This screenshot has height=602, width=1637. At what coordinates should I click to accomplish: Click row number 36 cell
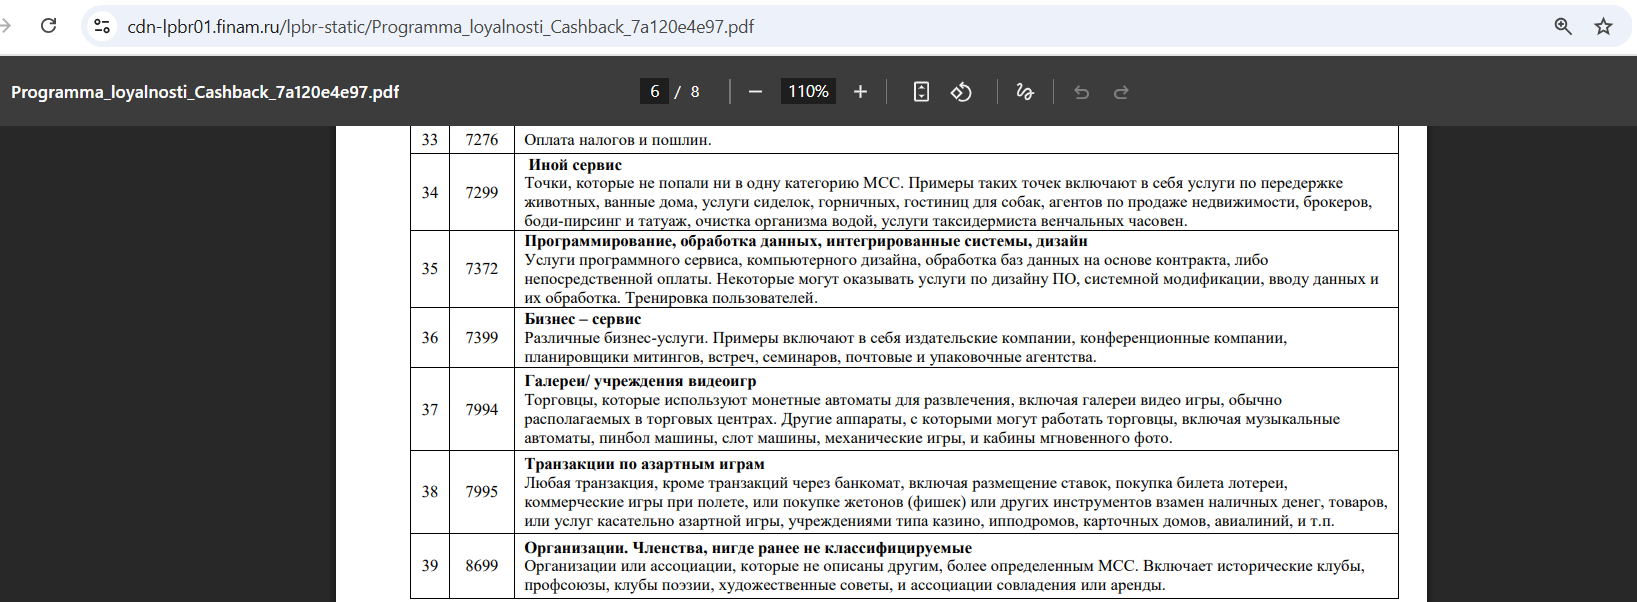(x=430, y=338)
